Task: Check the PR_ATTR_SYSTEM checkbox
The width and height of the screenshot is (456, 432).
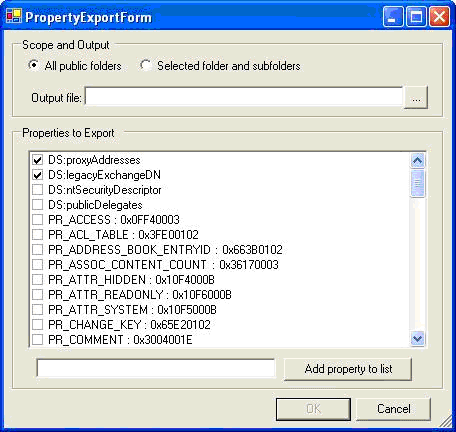Action: (x=38, y=310)
